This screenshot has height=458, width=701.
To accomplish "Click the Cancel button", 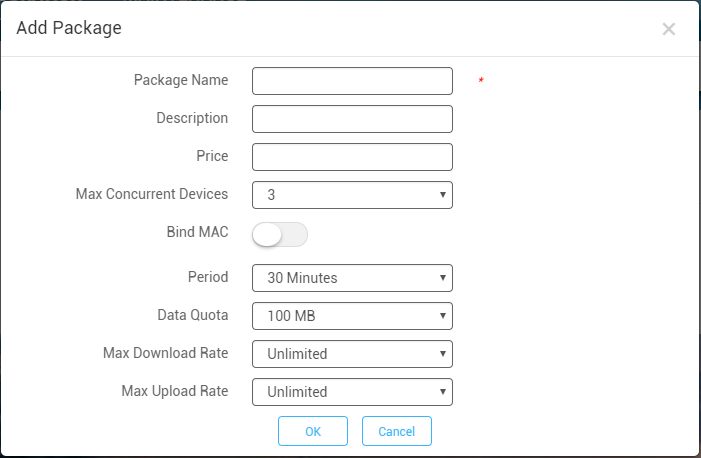I will (x=397, y=431).
